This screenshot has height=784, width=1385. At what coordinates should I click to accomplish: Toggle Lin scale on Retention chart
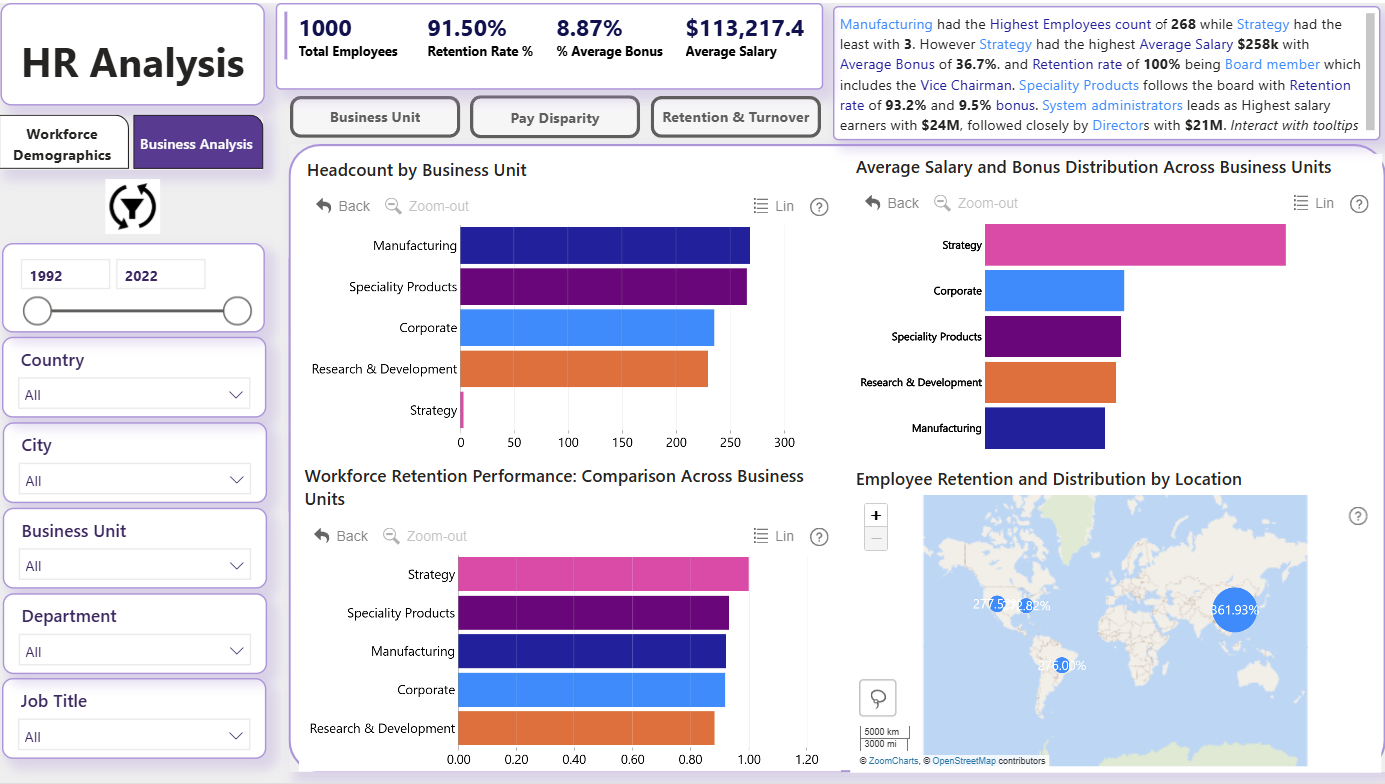pos(773,536)
